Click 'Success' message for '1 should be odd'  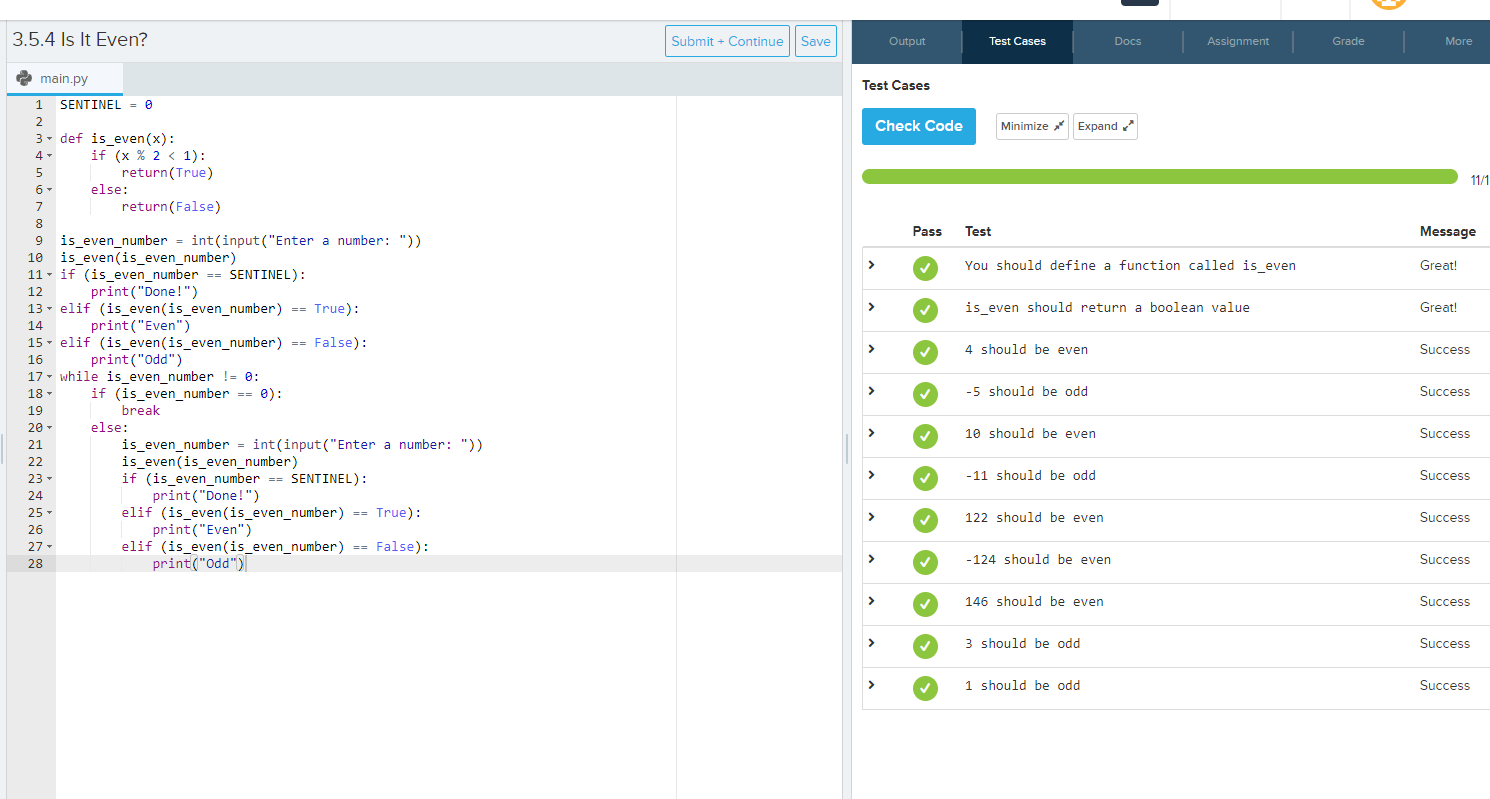tap(1445, 685)
